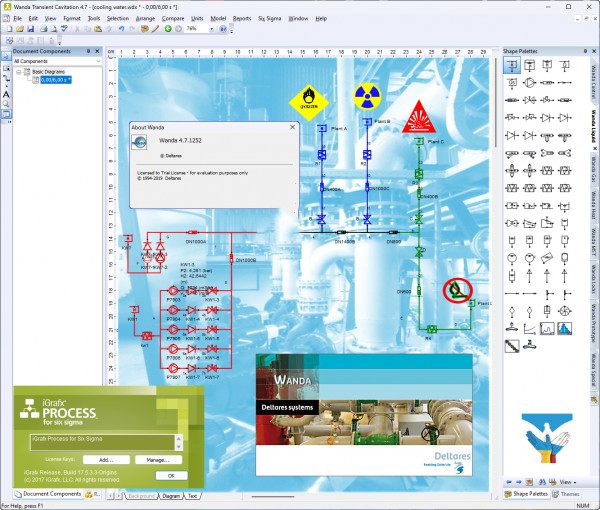Click the Print toolbar icon
Image resolution: width=600 pixels, height=510 pixels.
44,29
